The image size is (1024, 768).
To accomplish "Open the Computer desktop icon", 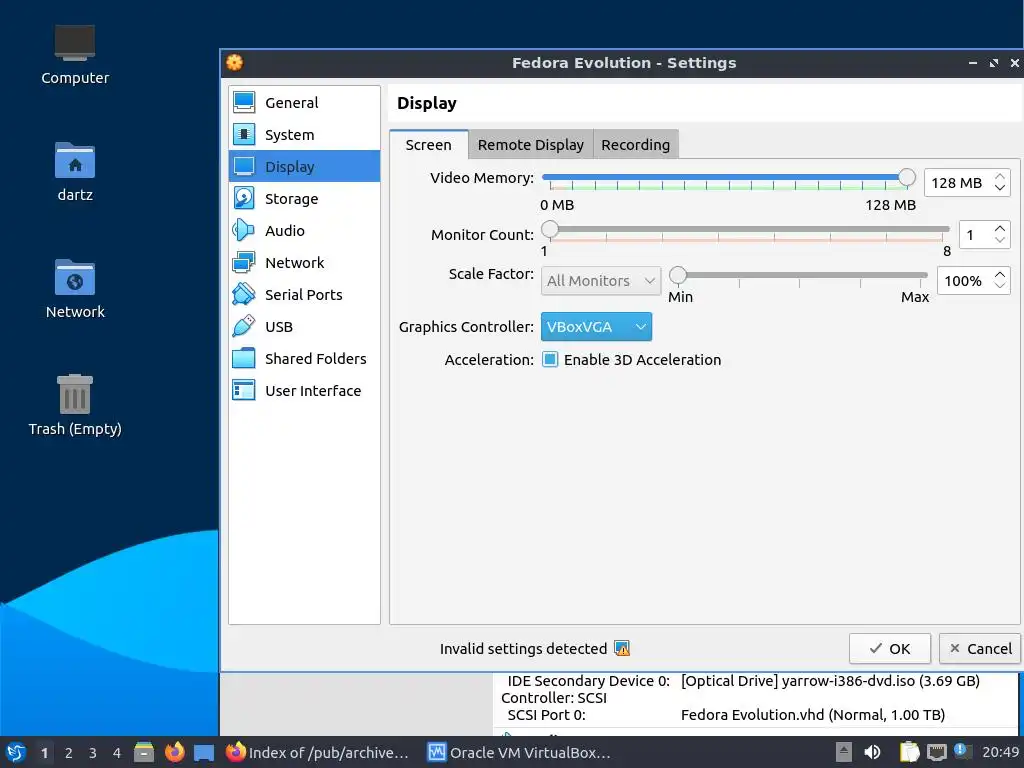I will pos(74,55).
